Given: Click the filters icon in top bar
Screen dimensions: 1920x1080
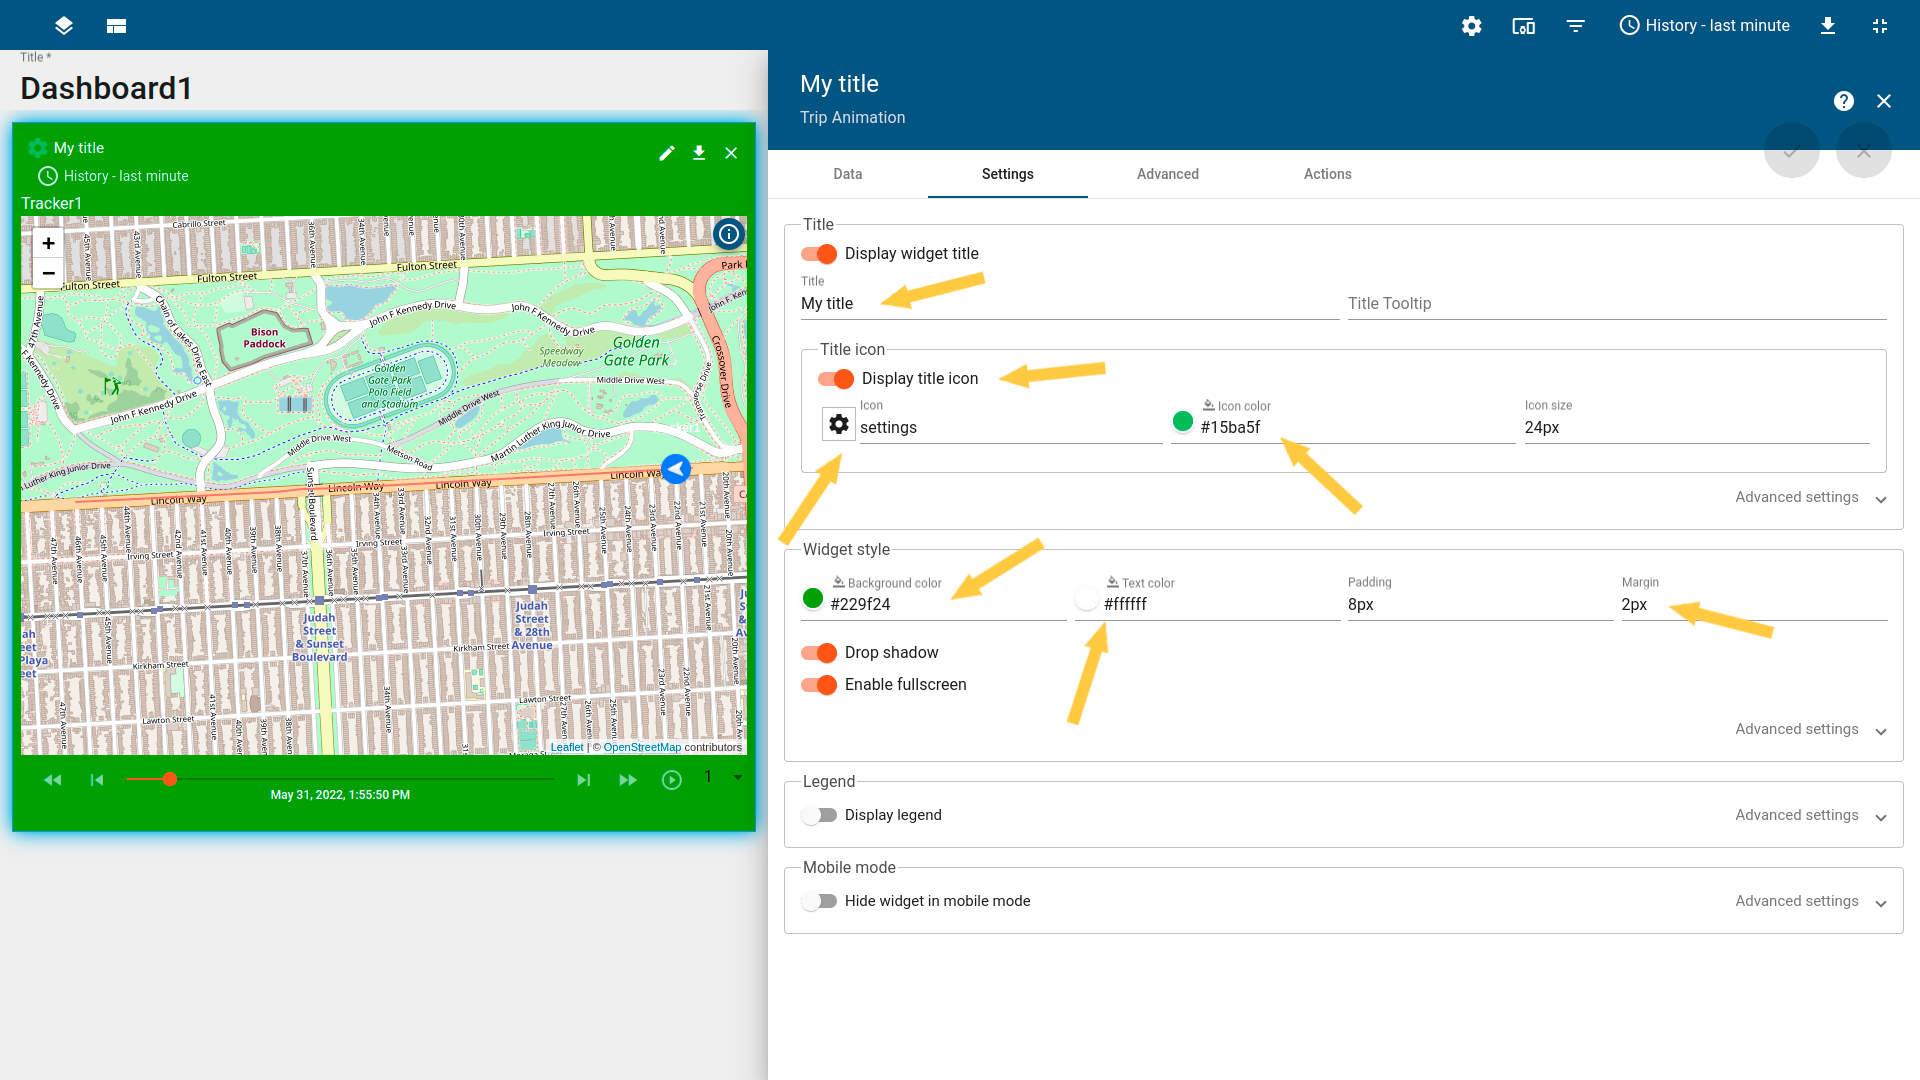Looking at the screenshot, I should [1575, 26].
